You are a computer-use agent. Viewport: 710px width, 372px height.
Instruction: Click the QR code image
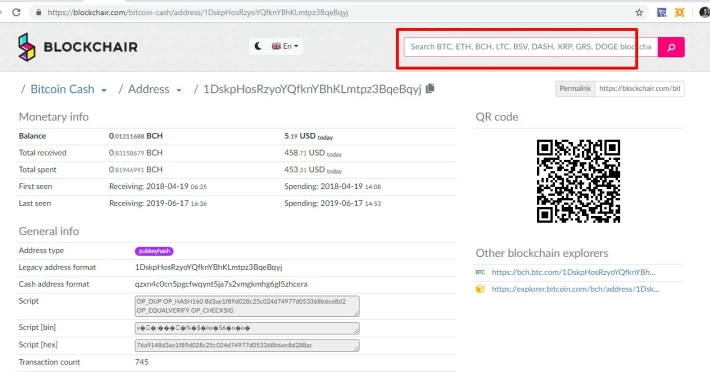(x=578, y=181)
